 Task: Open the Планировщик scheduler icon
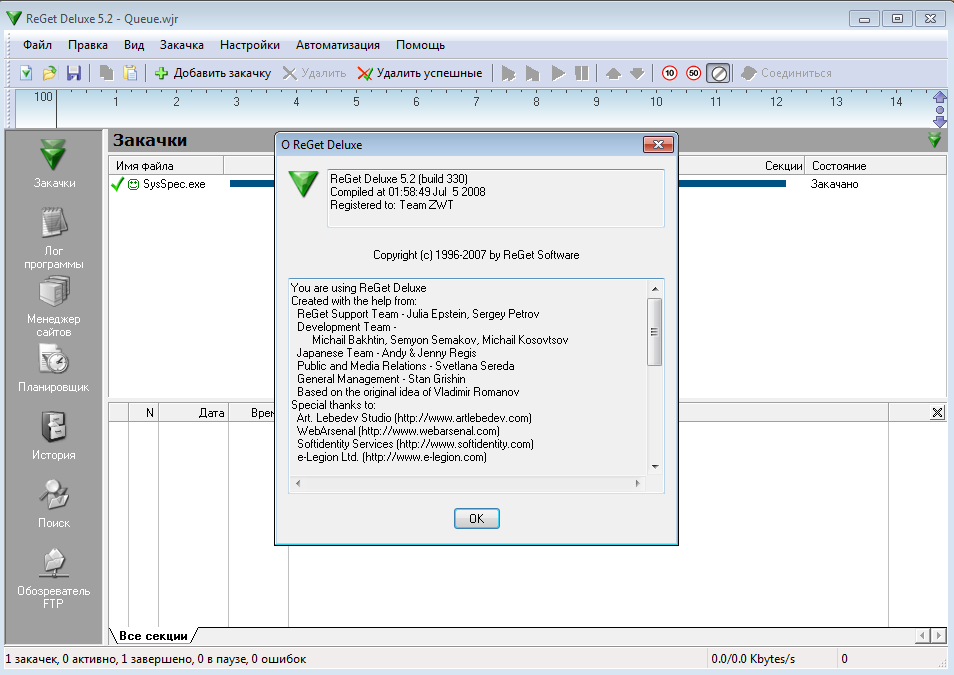click(x=54, y=367)
